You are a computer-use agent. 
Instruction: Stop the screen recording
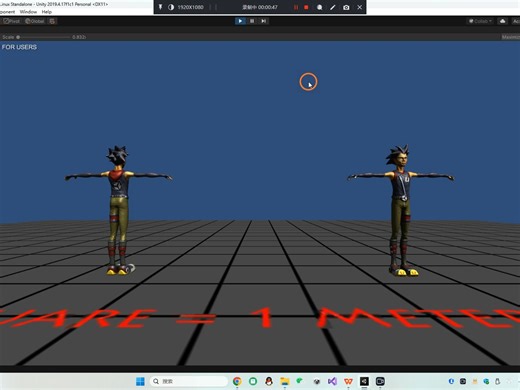pyautogui.click(x=306, y=7)
